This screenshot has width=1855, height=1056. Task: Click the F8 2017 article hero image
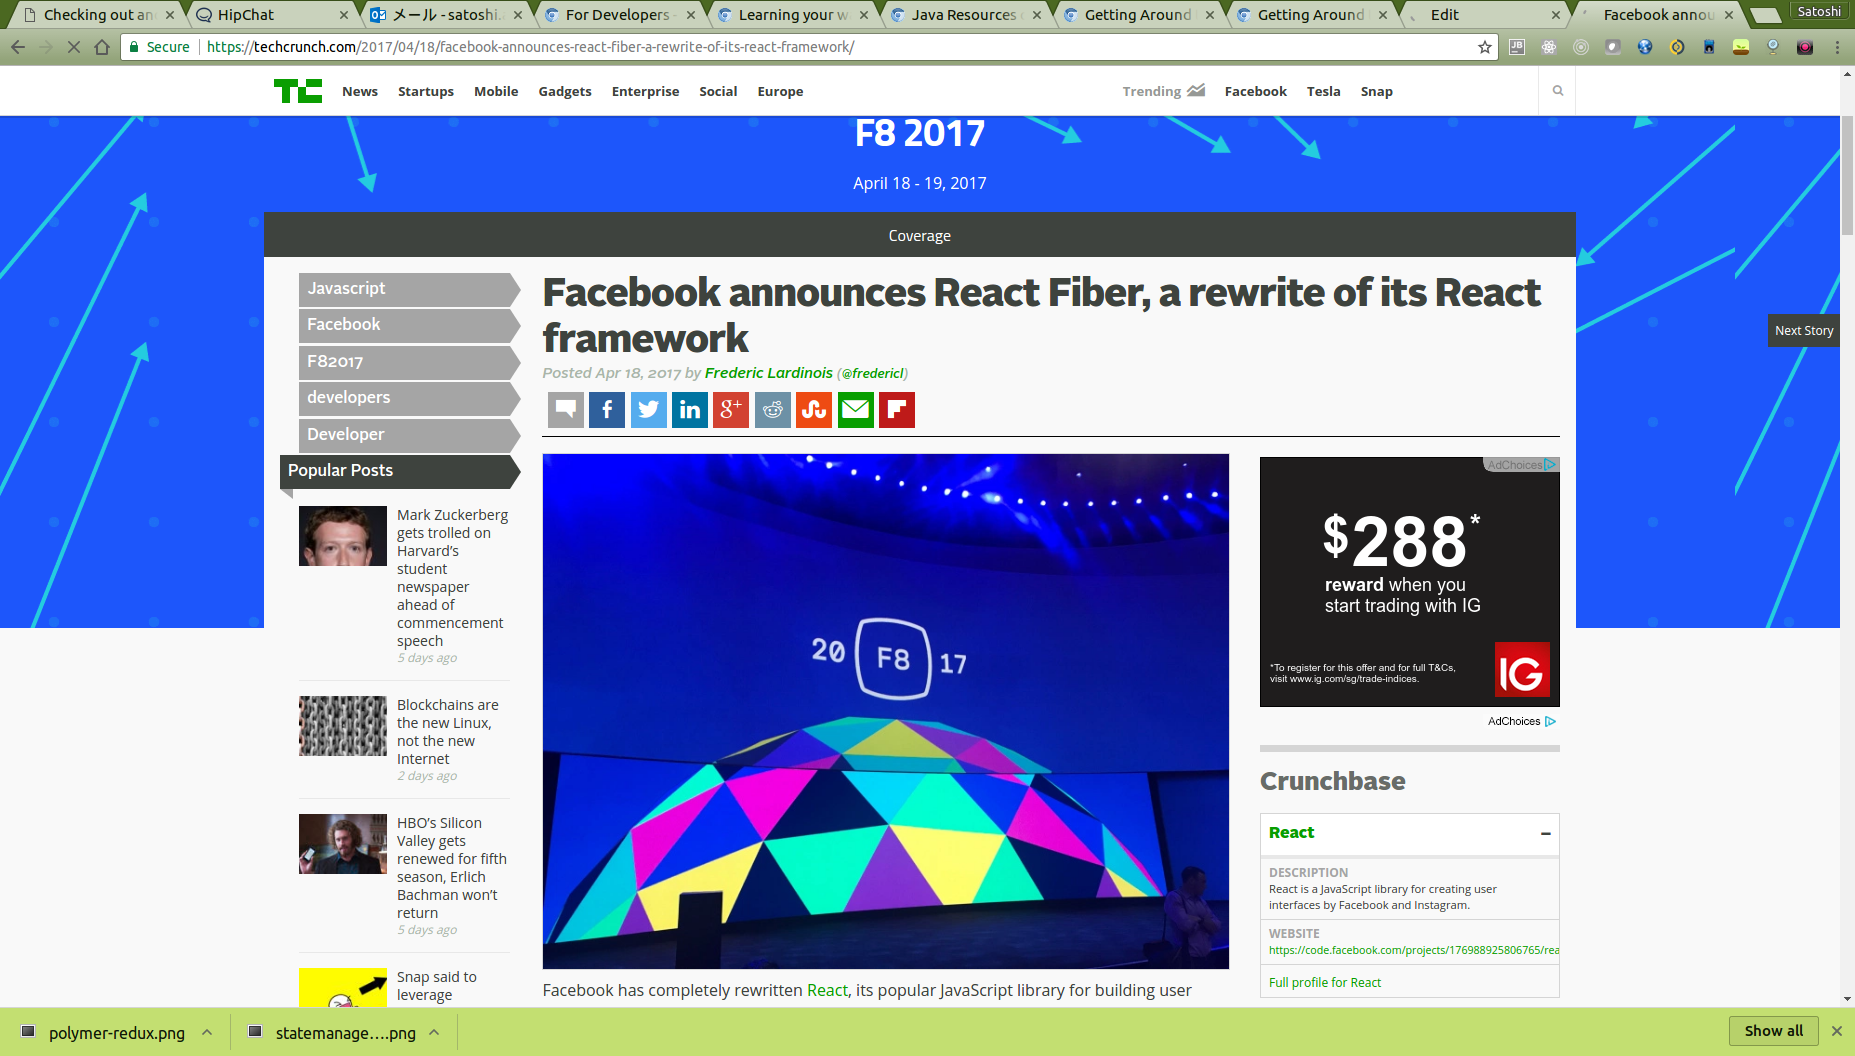click(885, 711)
